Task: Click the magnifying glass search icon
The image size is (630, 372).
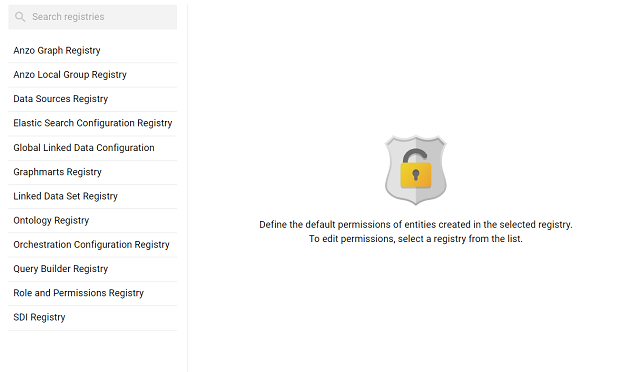Action: click(20, 17)
